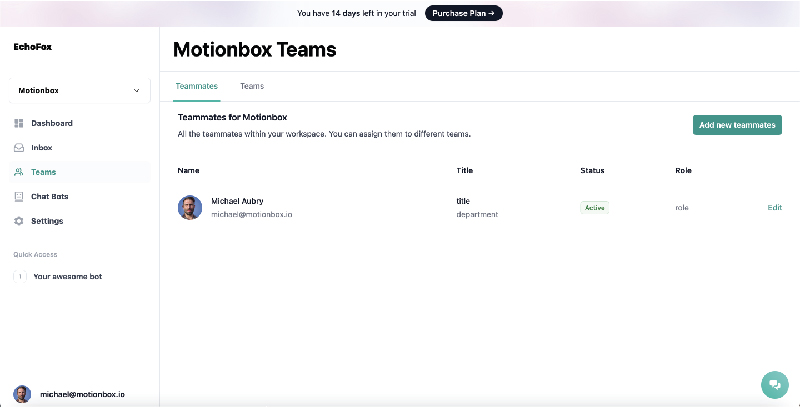Open Your awesome bot quick access
Screen dimensions: 801x408
68,276
